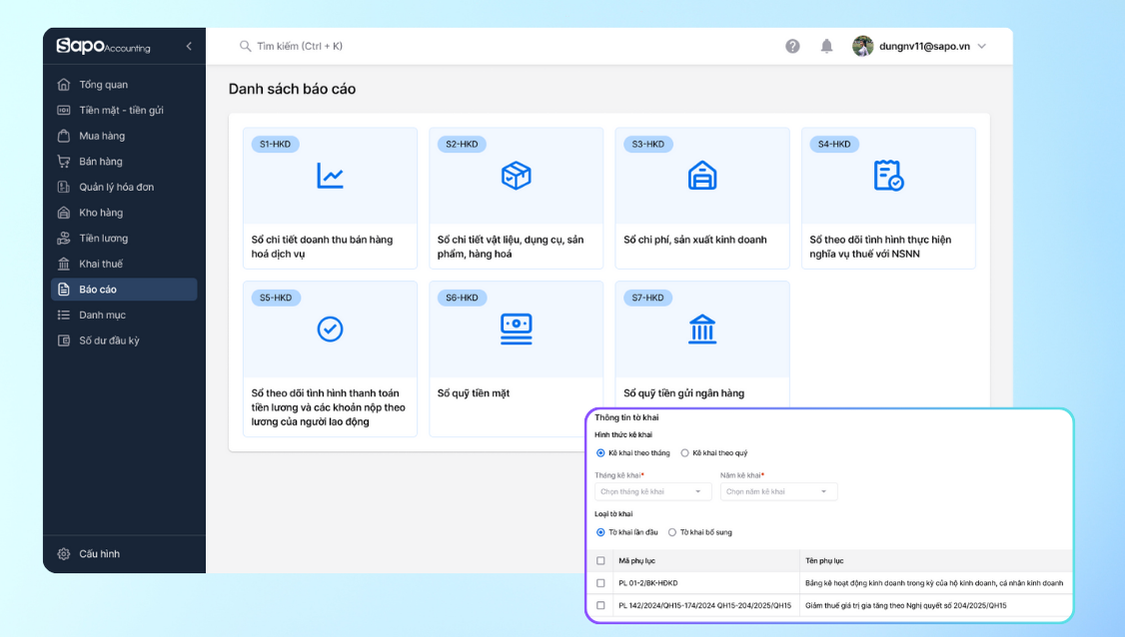Select the "Kê khai theo quý" radio option

685,453
